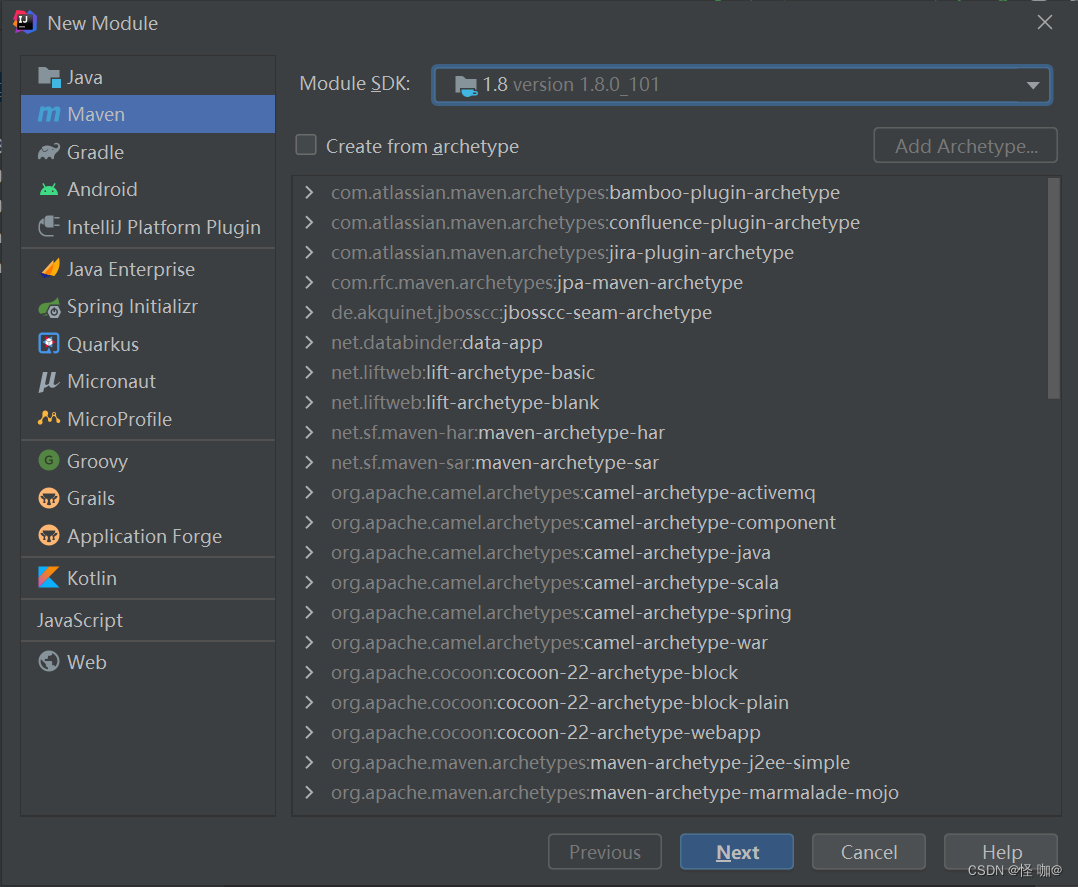Expand the jpa-maven-archetype node

(309, 283)
